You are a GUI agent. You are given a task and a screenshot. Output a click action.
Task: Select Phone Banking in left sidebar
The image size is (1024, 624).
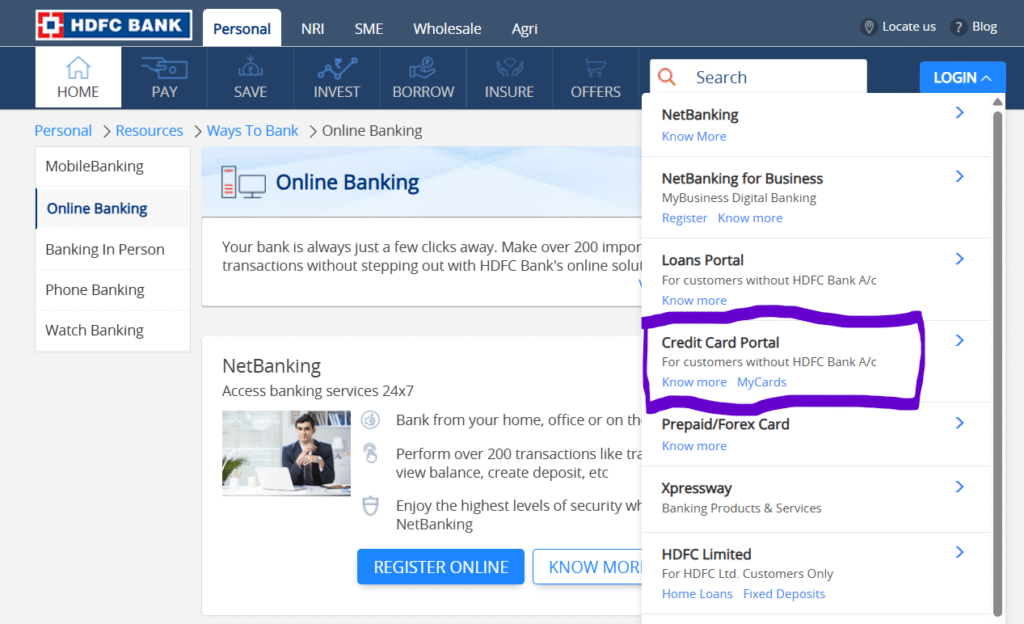point(95,290)
